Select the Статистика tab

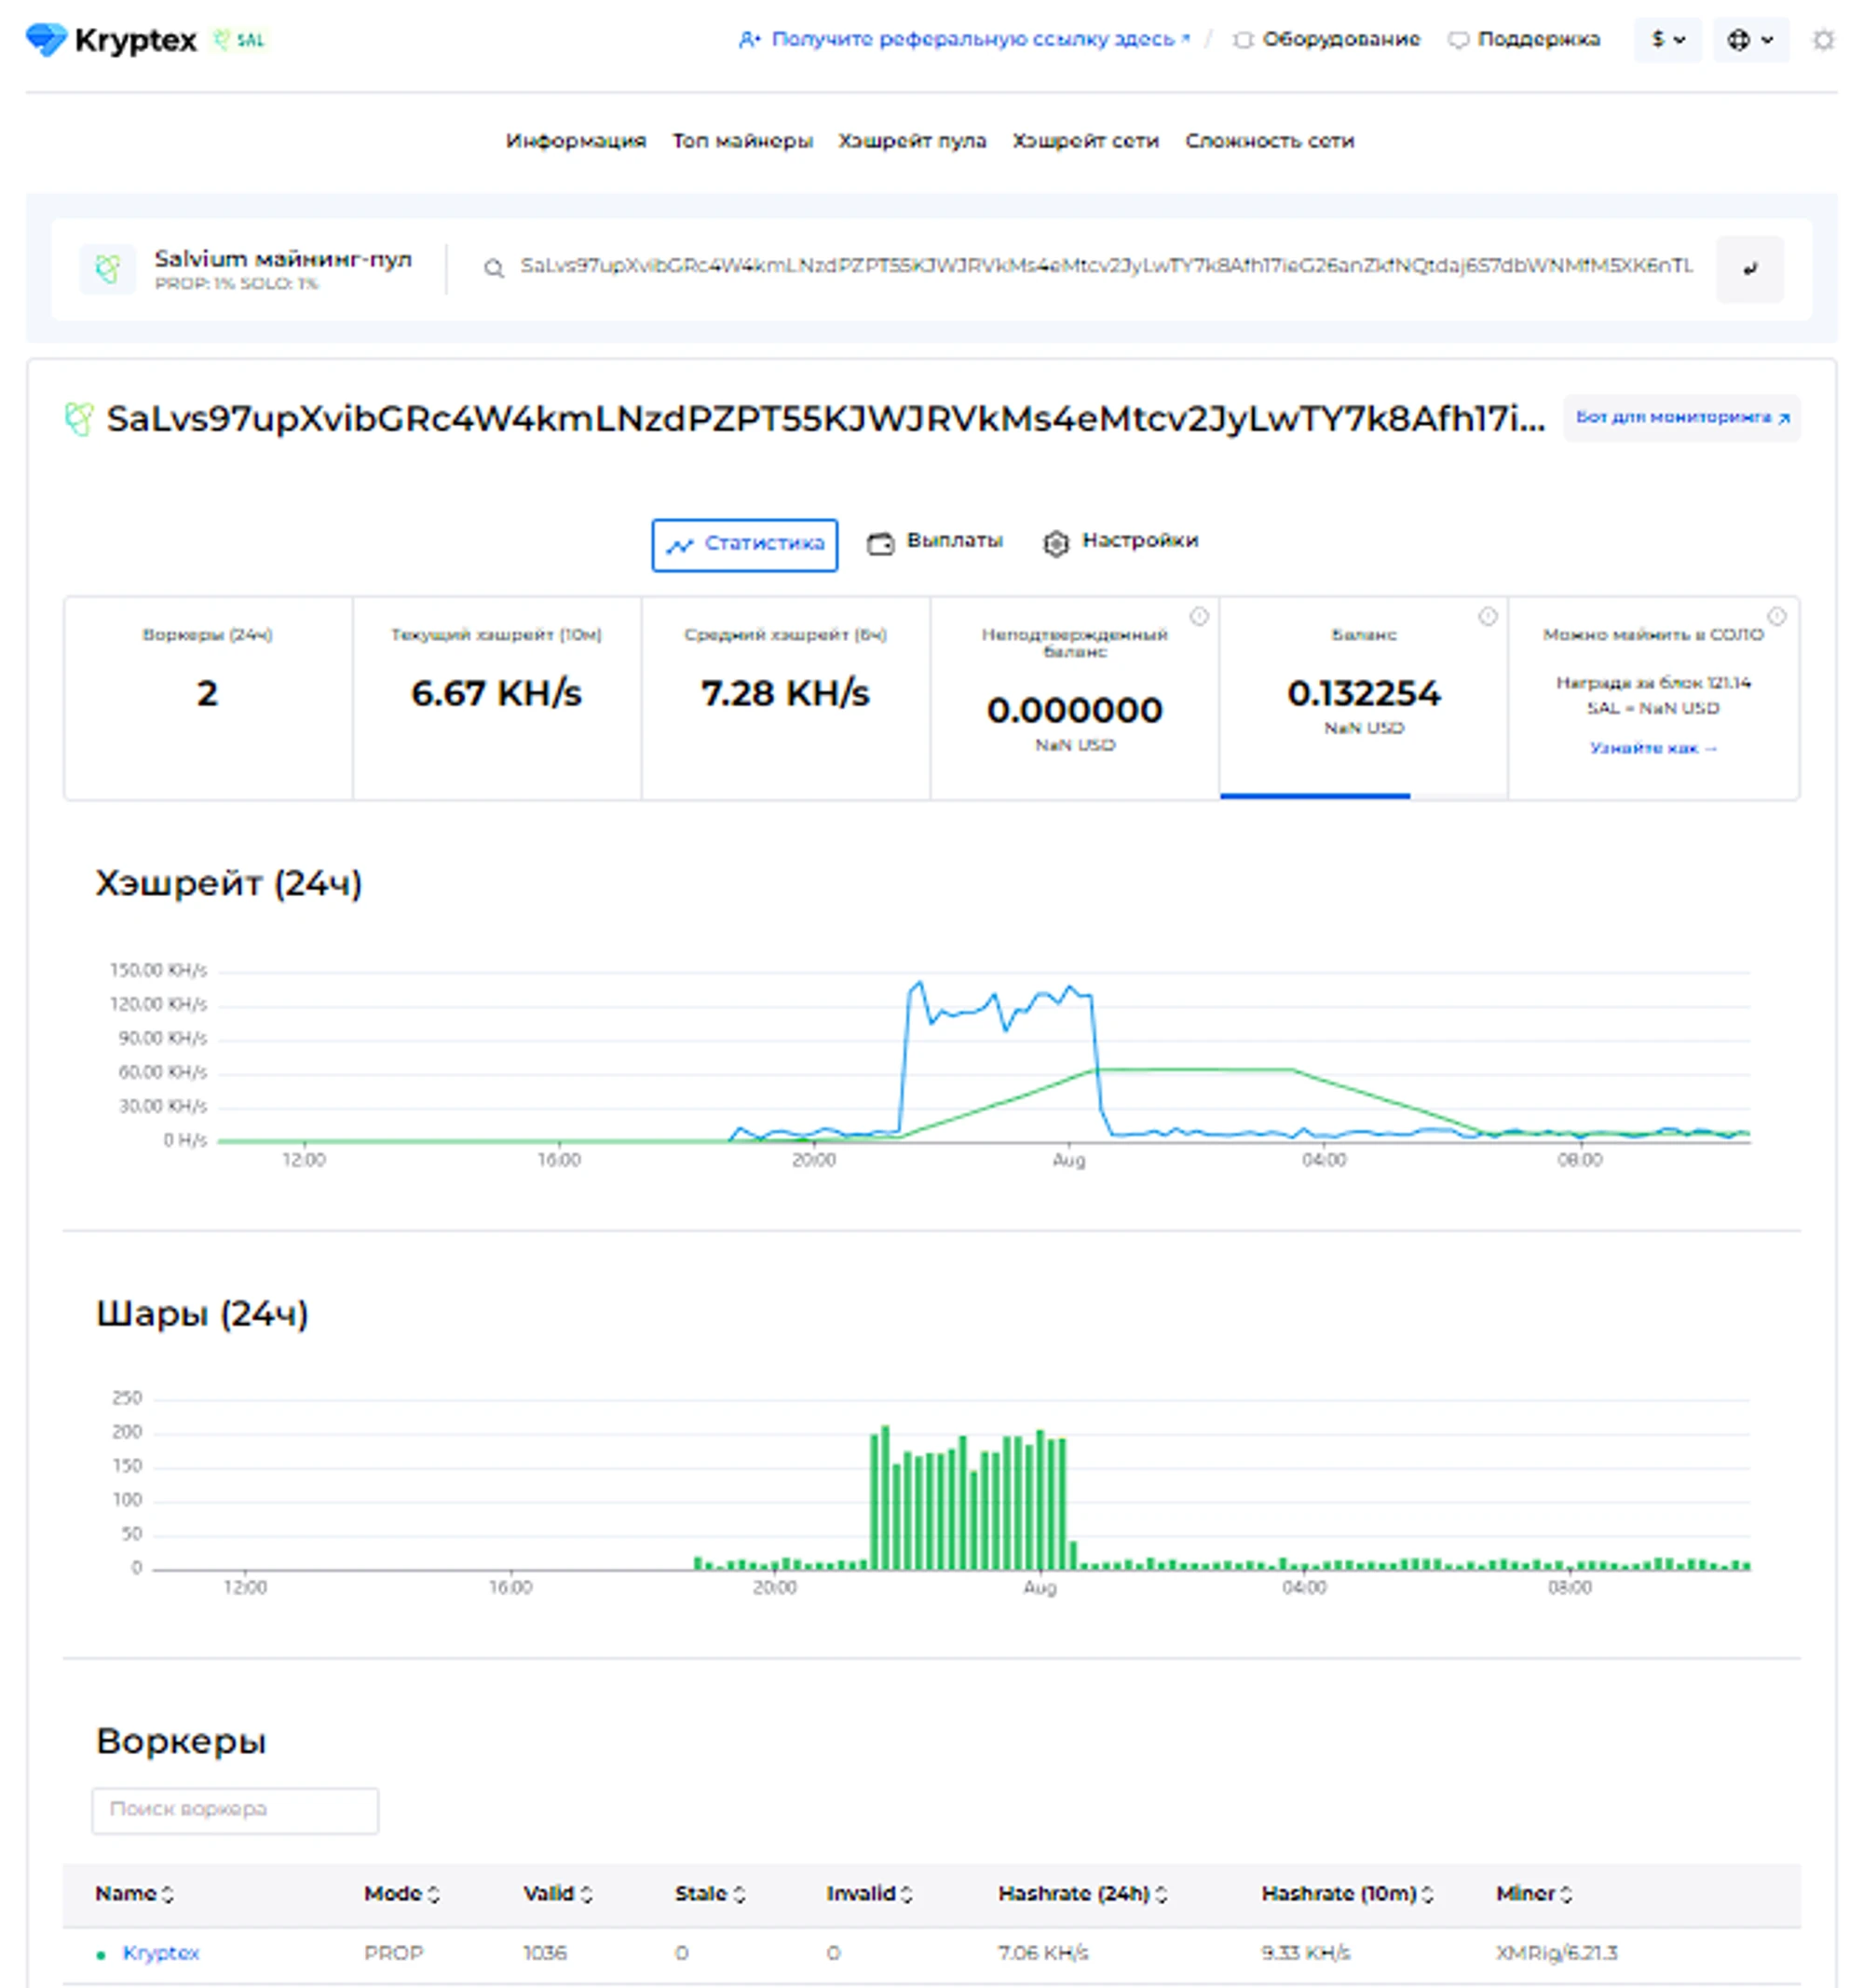point(744,544)
